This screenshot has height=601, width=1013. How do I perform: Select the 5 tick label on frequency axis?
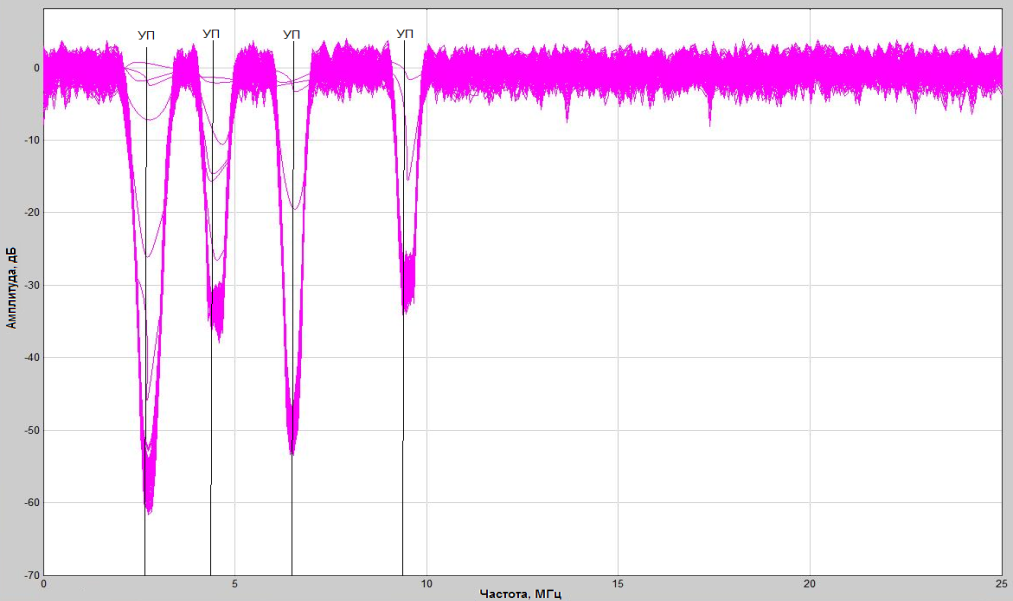[235, 583]
